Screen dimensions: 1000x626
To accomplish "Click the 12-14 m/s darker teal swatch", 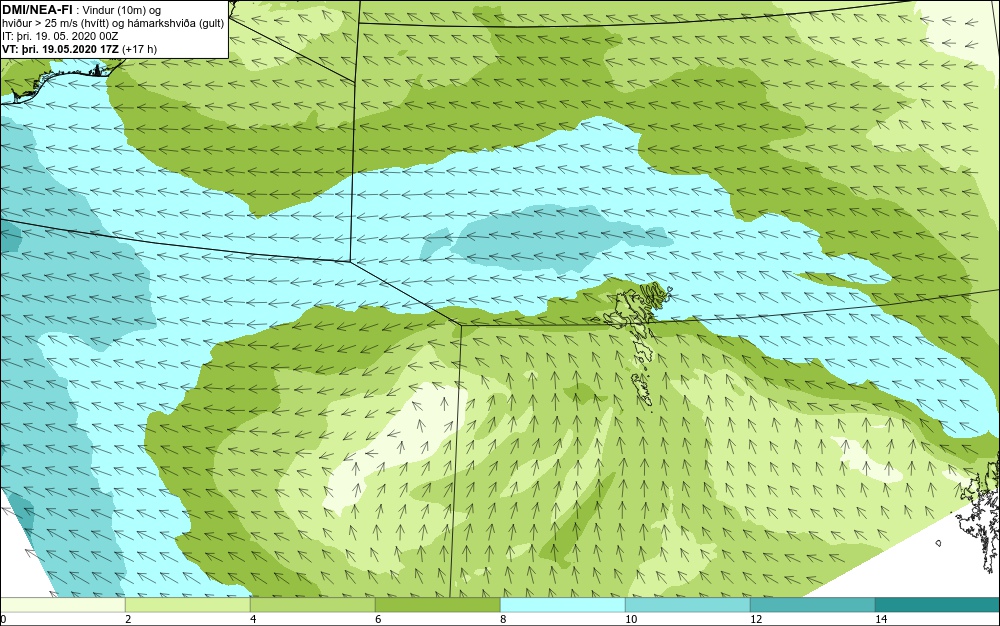I will point(812,605).
